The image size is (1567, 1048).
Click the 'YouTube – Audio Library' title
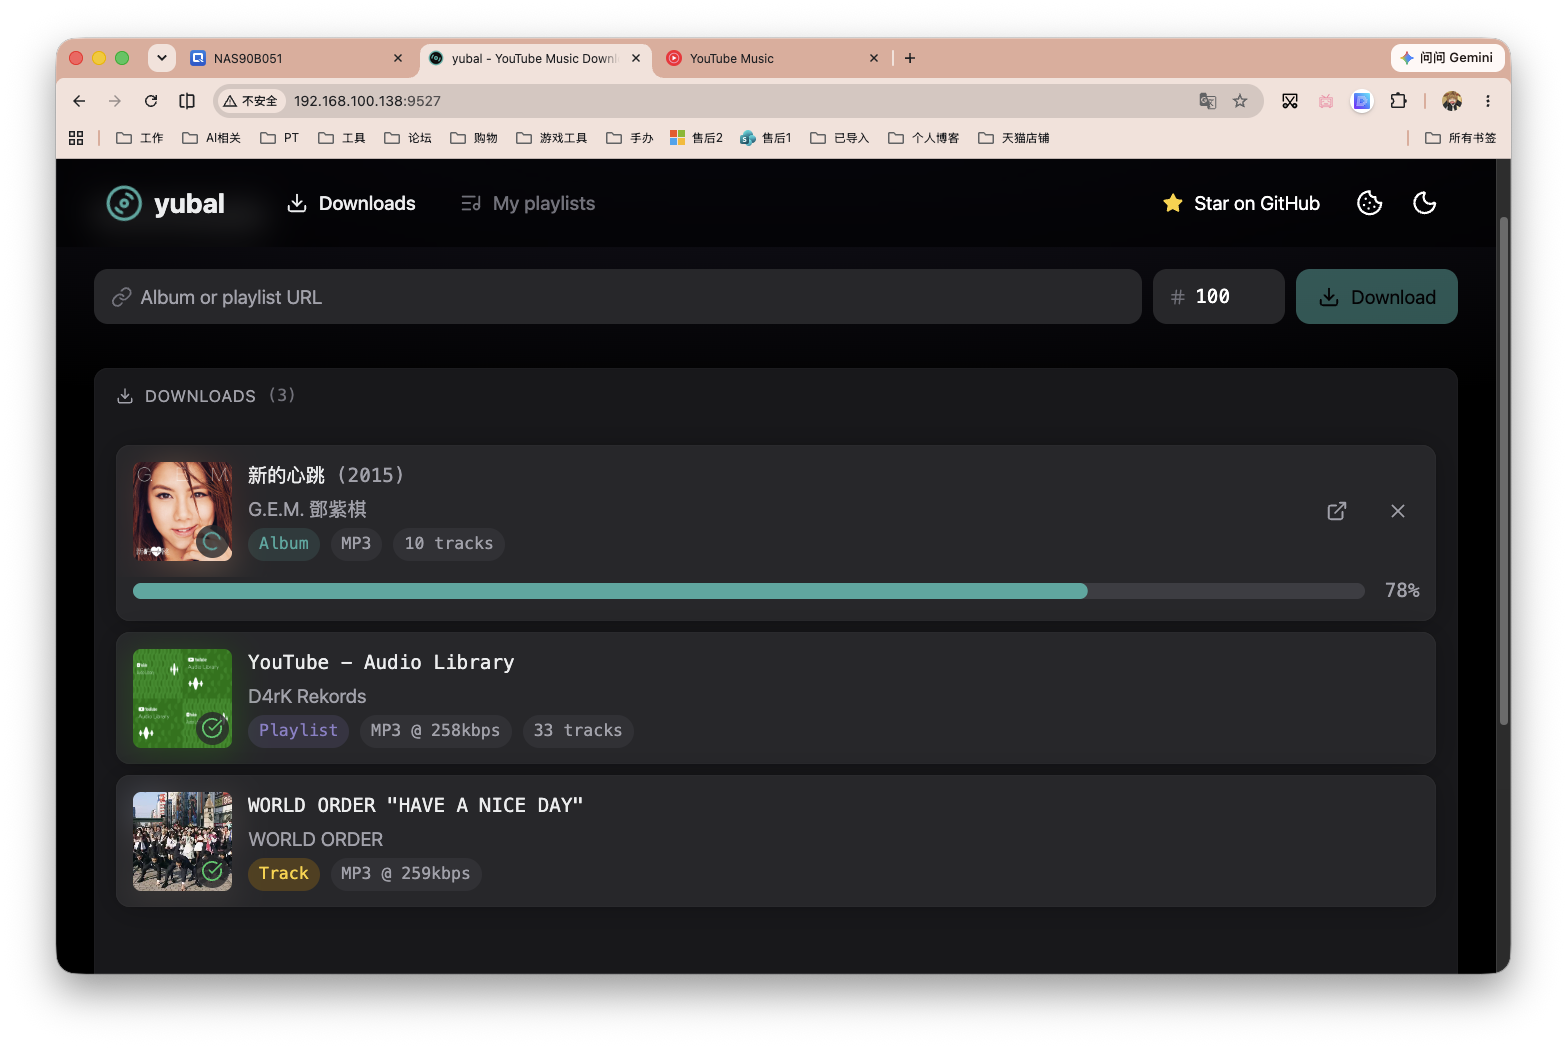[381, 662]
